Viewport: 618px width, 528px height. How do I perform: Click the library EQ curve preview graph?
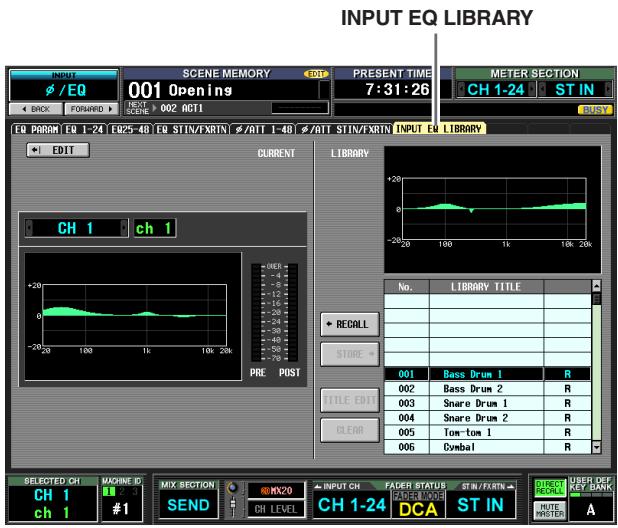493,210
